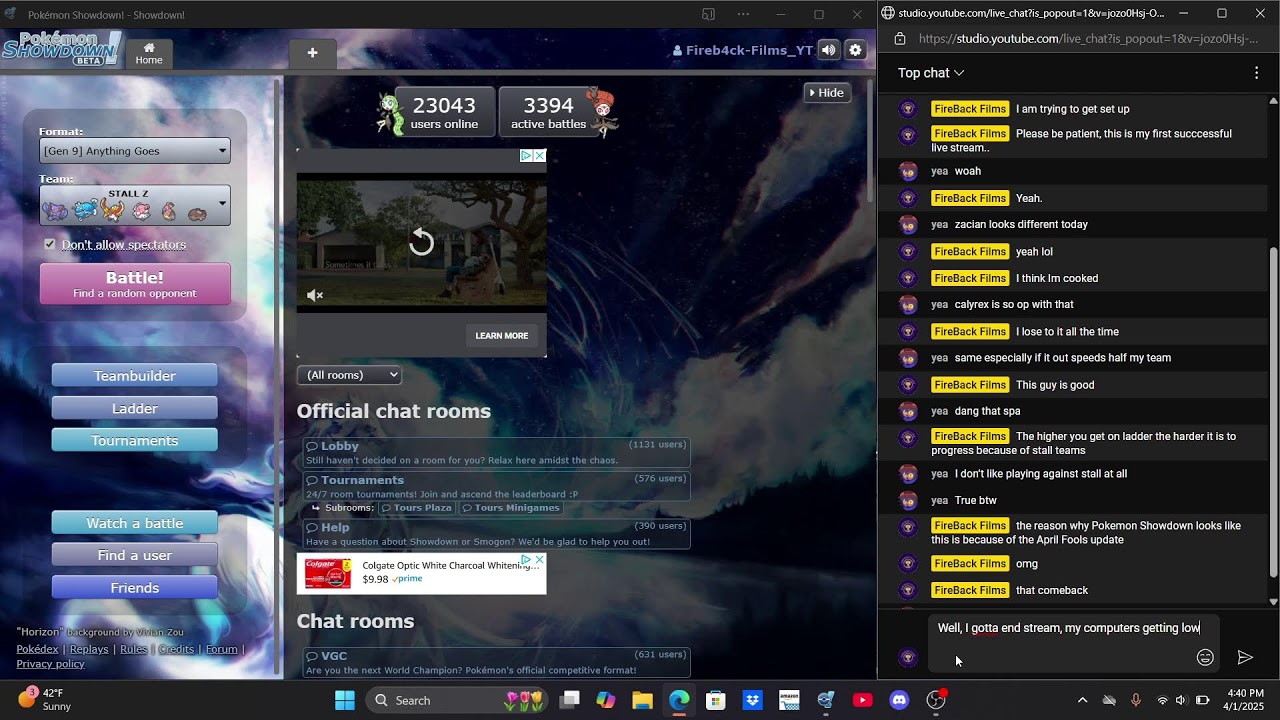The height and width of the screenshot is (720, 1280).
Task: Open YouTube app from taskbar
Action: point(862,700)
